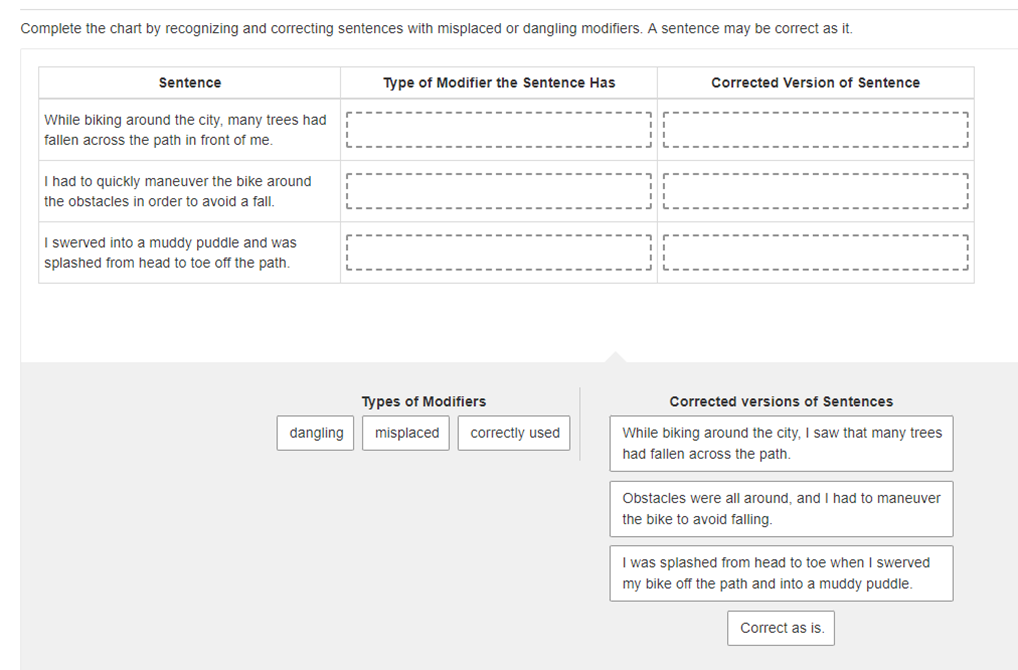This screenshot has height=670, width=1018.
Task: Click corrected version box for muddy puddle sentence
Action: [815, 253]
